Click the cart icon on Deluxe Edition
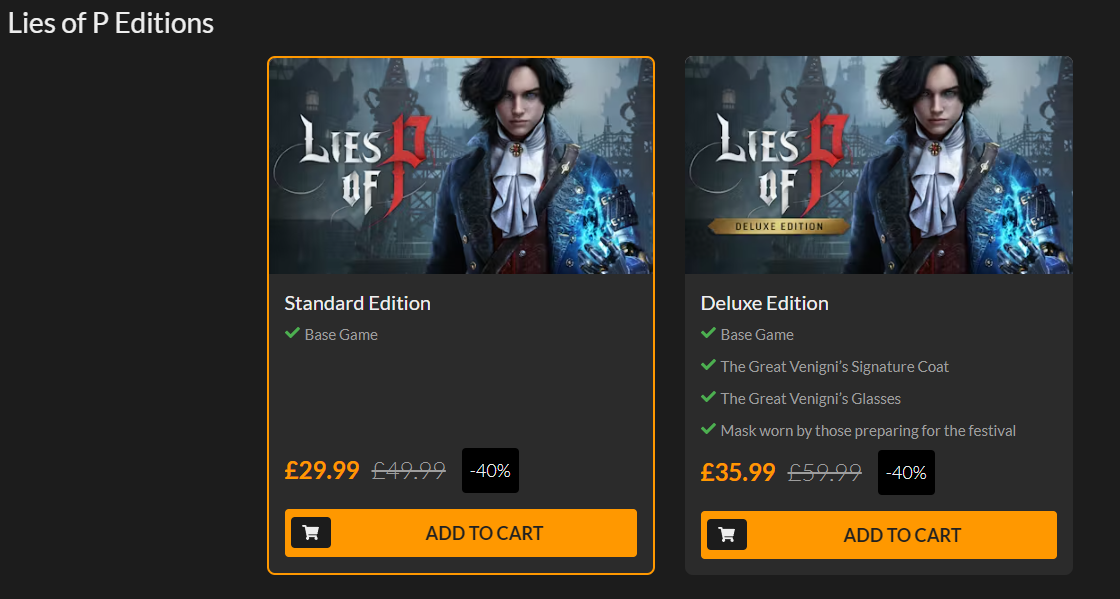This screenshot has height=599, width=1120. (726, 535)
